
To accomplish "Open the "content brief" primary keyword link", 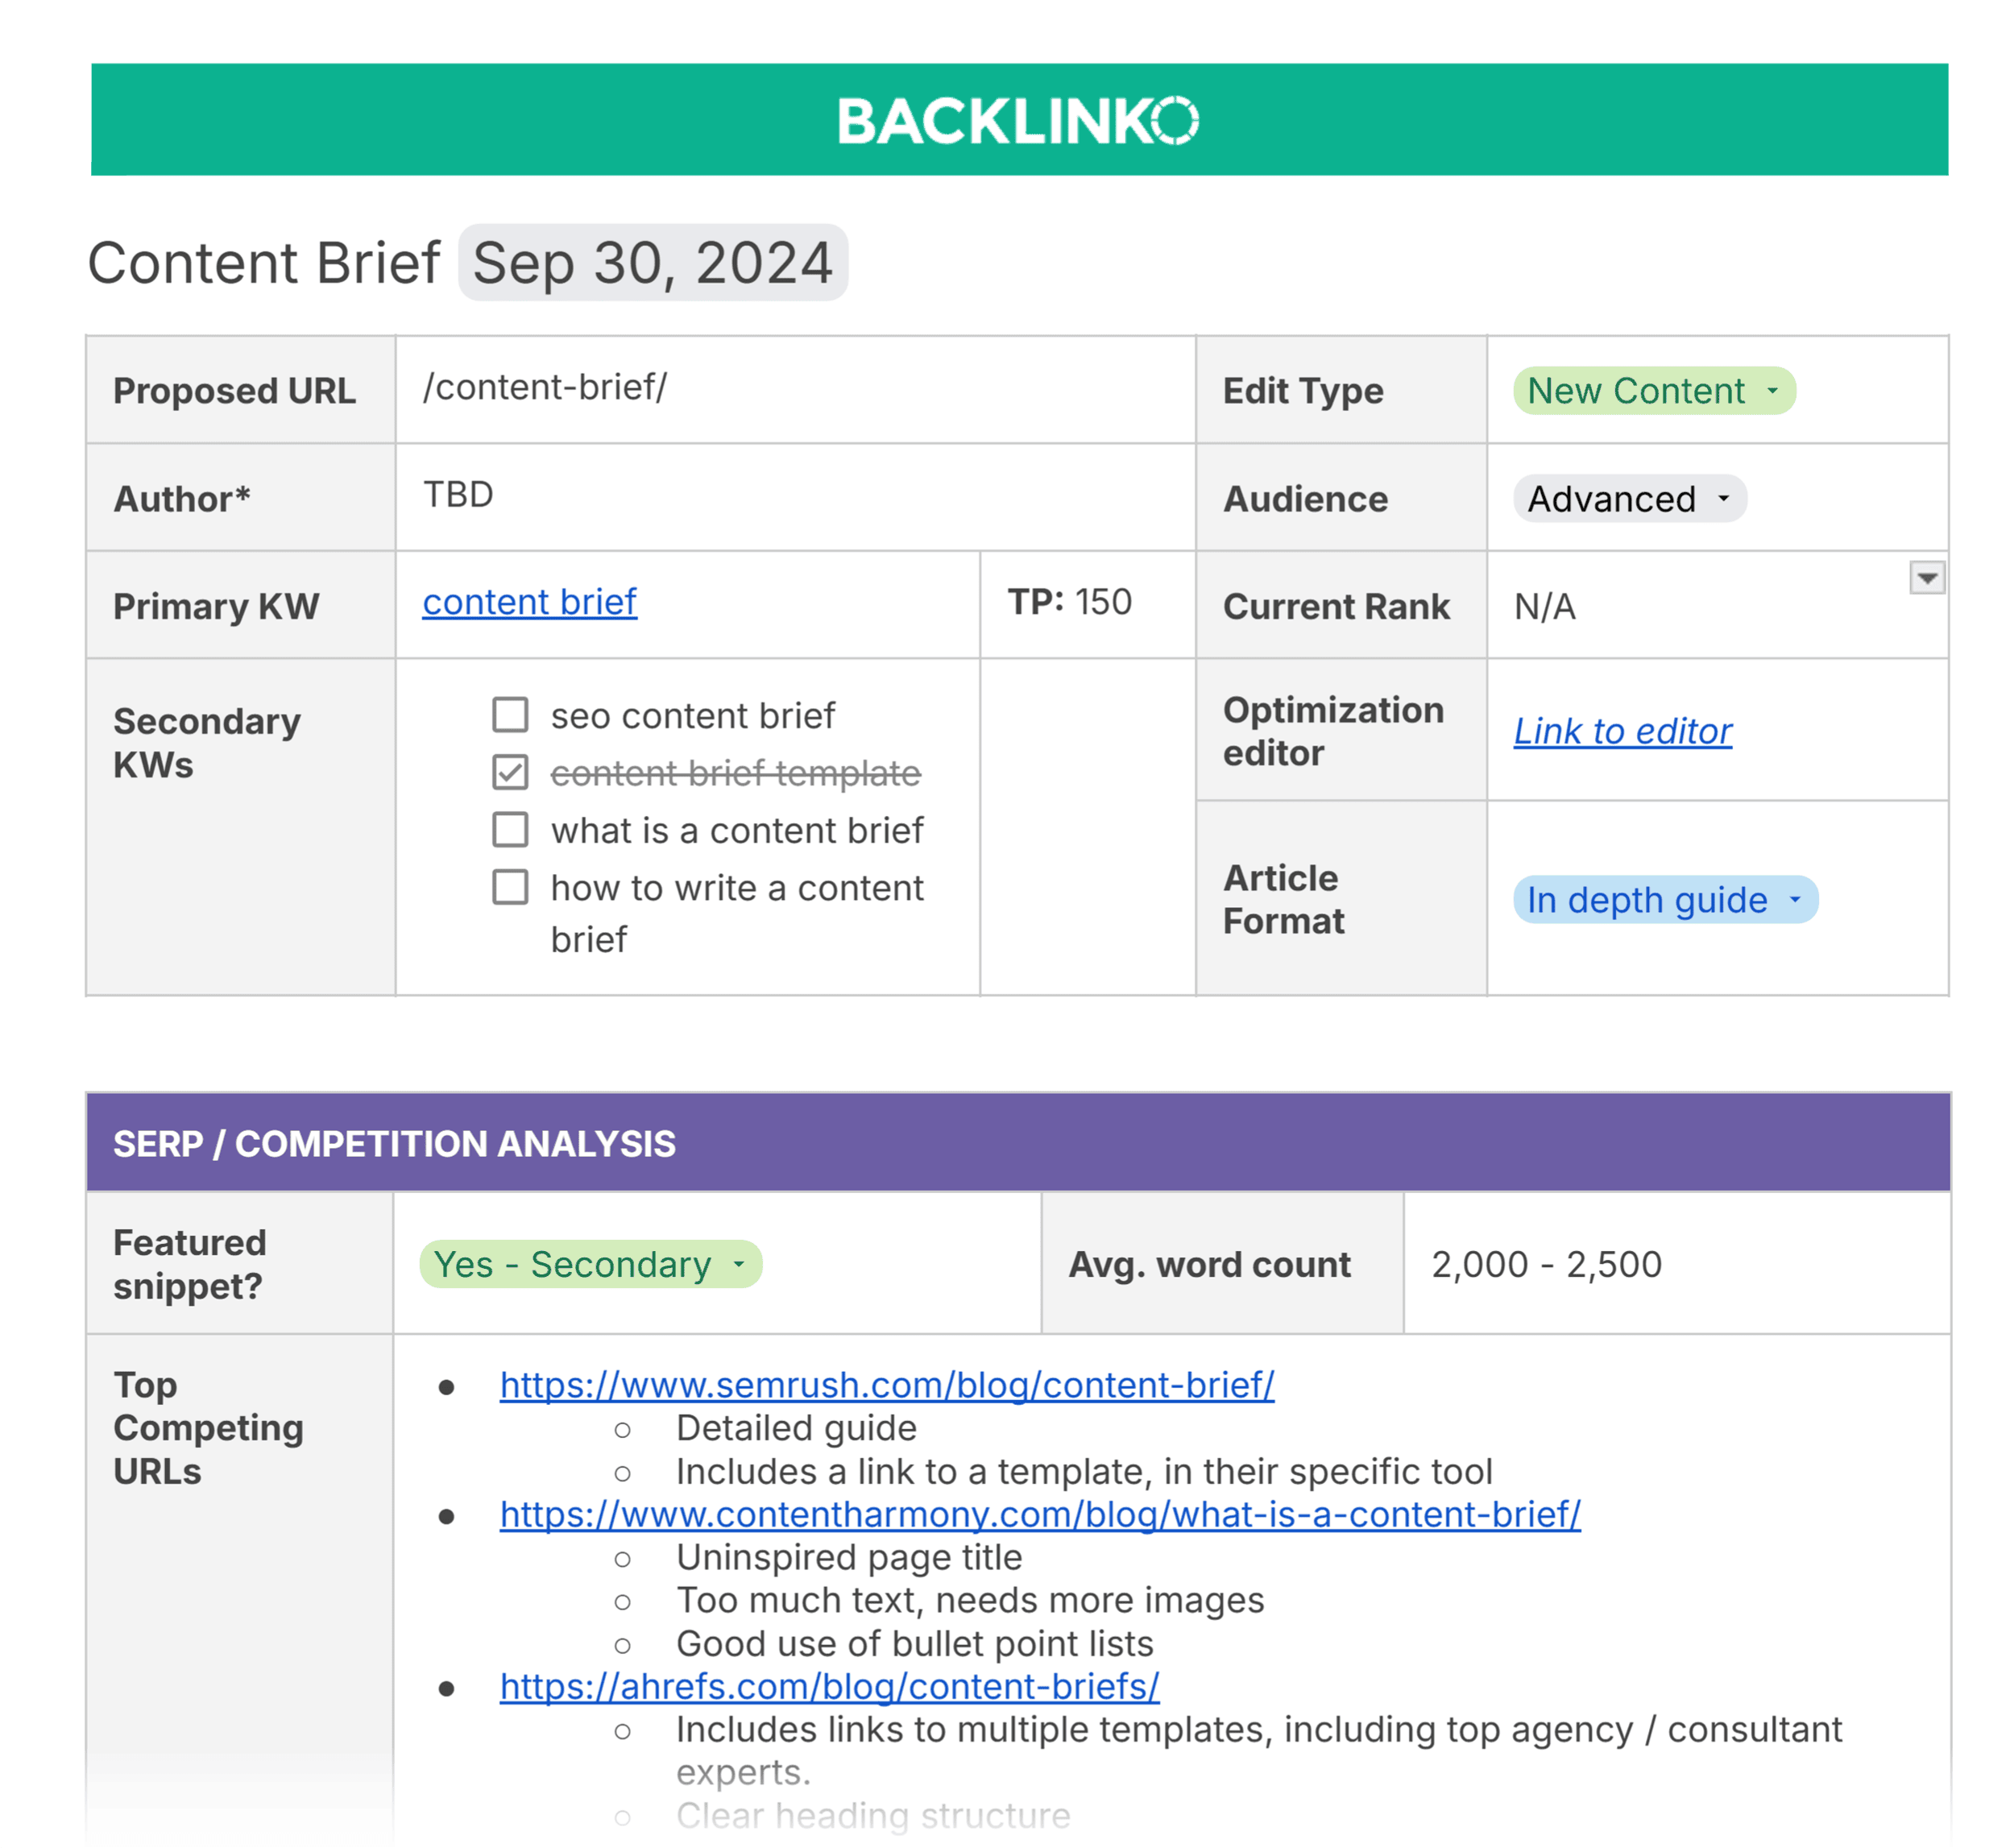I will tap(529, 602).
